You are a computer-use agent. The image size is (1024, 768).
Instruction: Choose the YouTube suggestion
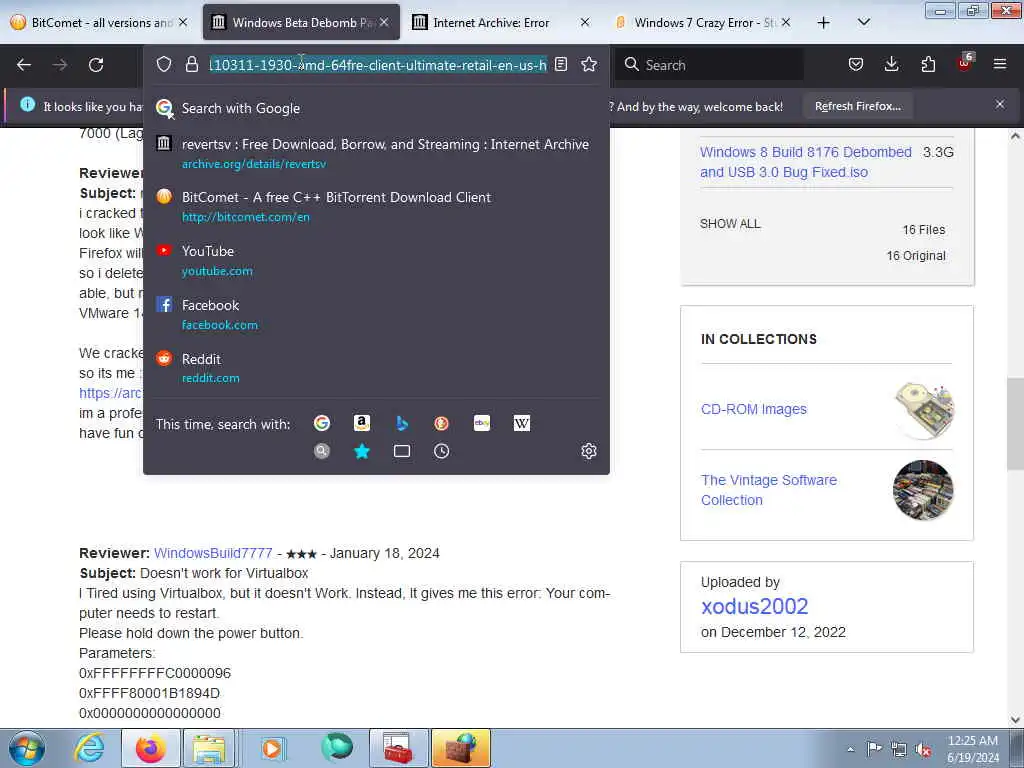point(376,261)
